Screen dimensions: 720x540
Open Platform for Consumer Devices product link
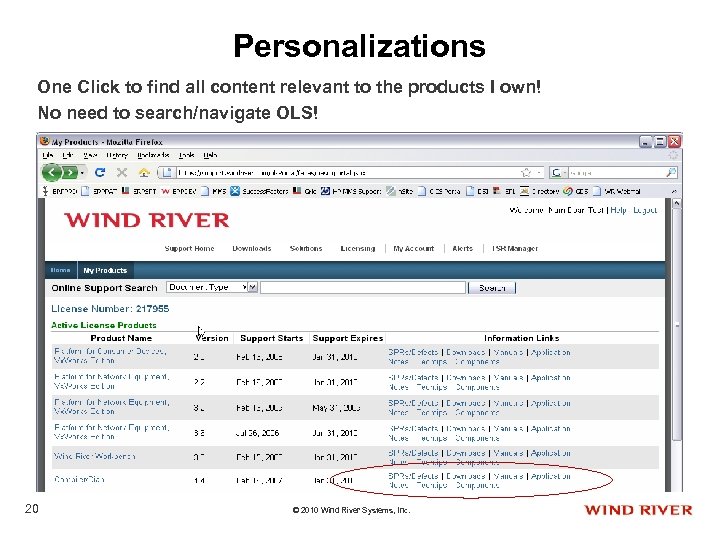pyautogui.click(x=110, y=356)
